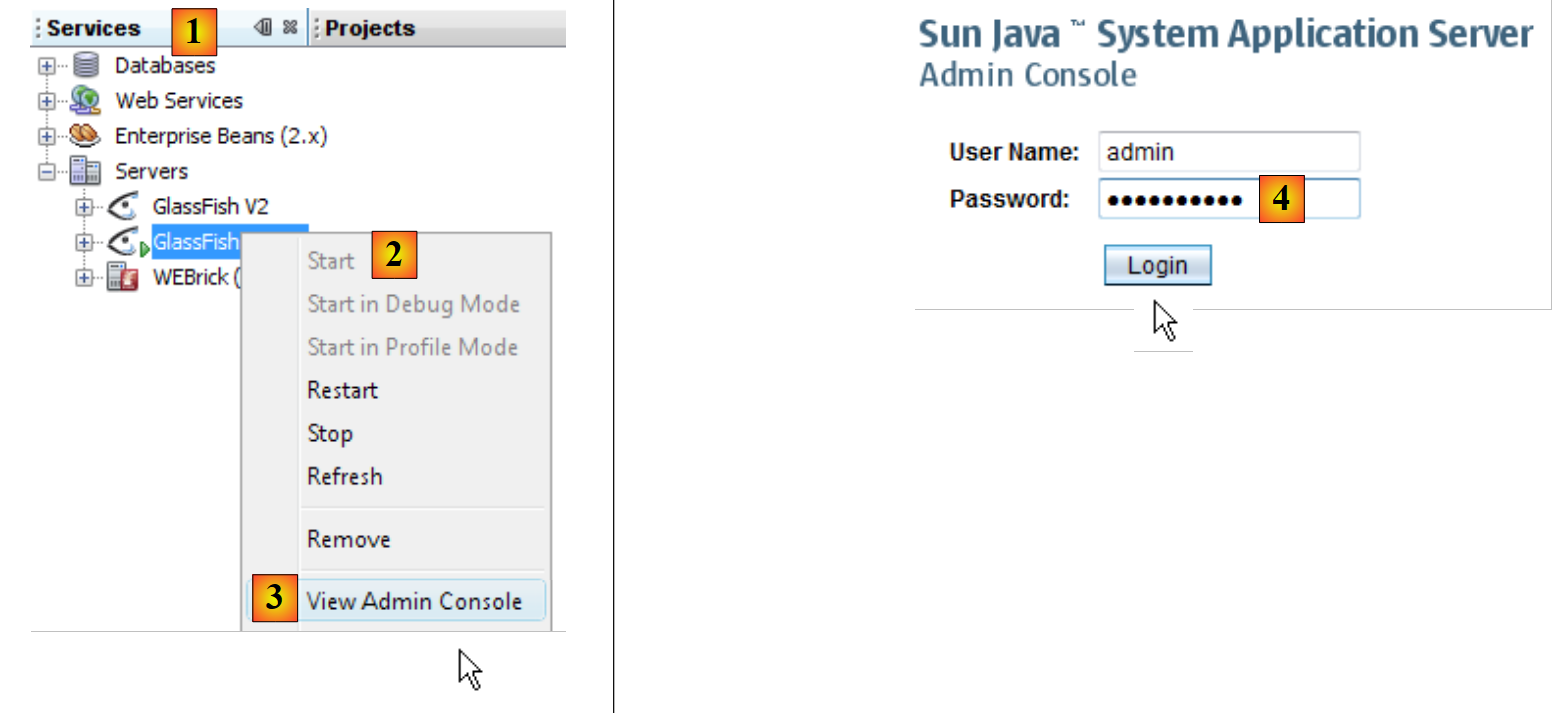This screenshot has width=1557, height=713.
Task: Choose Refresh from the context menu
Action: 344,476
